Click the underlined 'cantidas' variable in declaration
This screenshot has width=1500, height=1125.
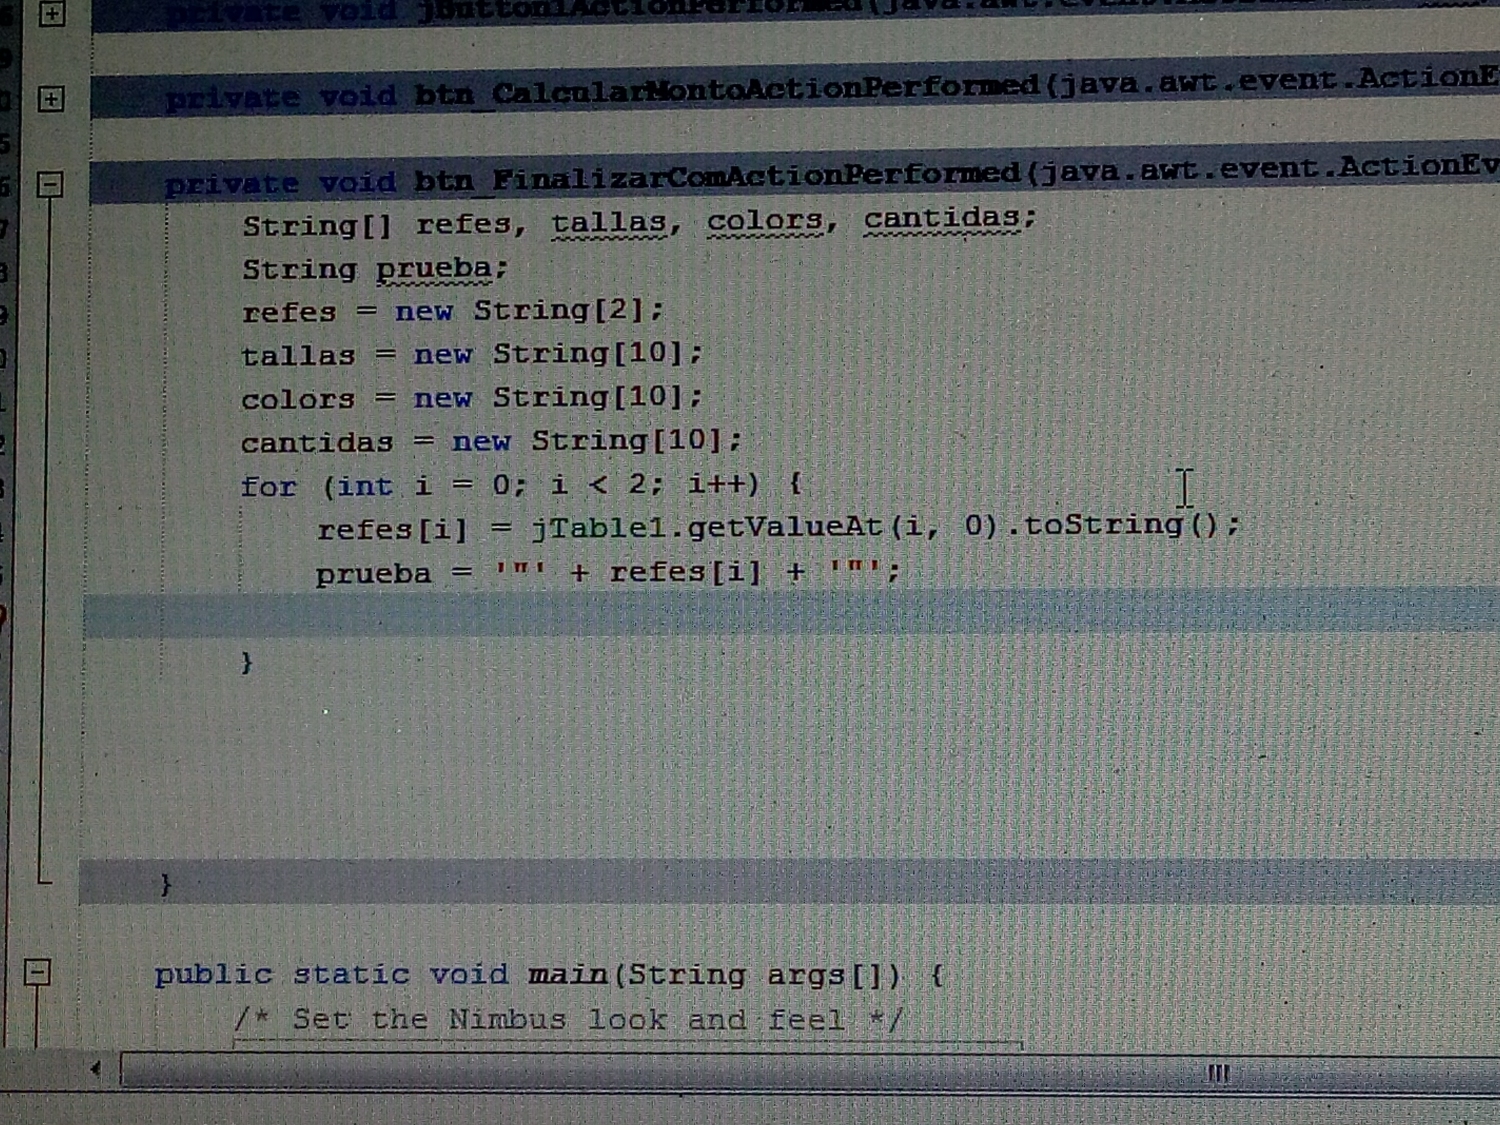(941, 217)
